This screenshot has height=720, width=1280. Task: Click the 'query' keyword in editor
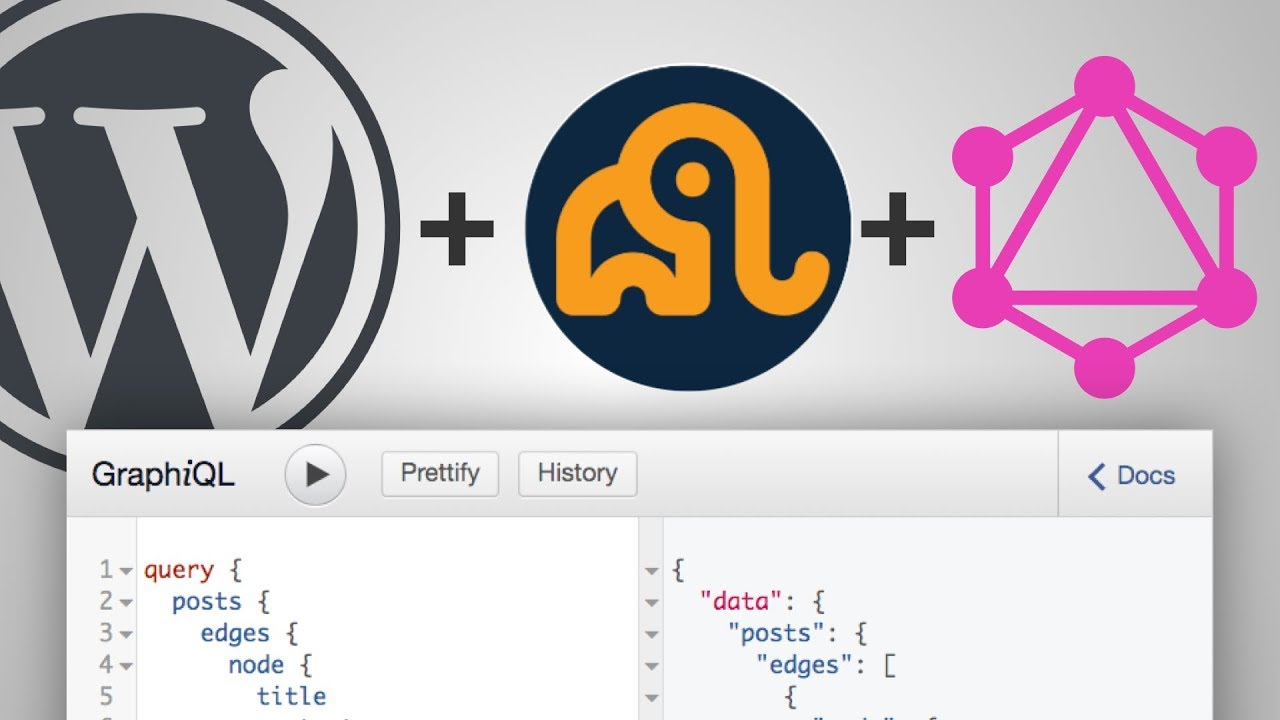179,571
